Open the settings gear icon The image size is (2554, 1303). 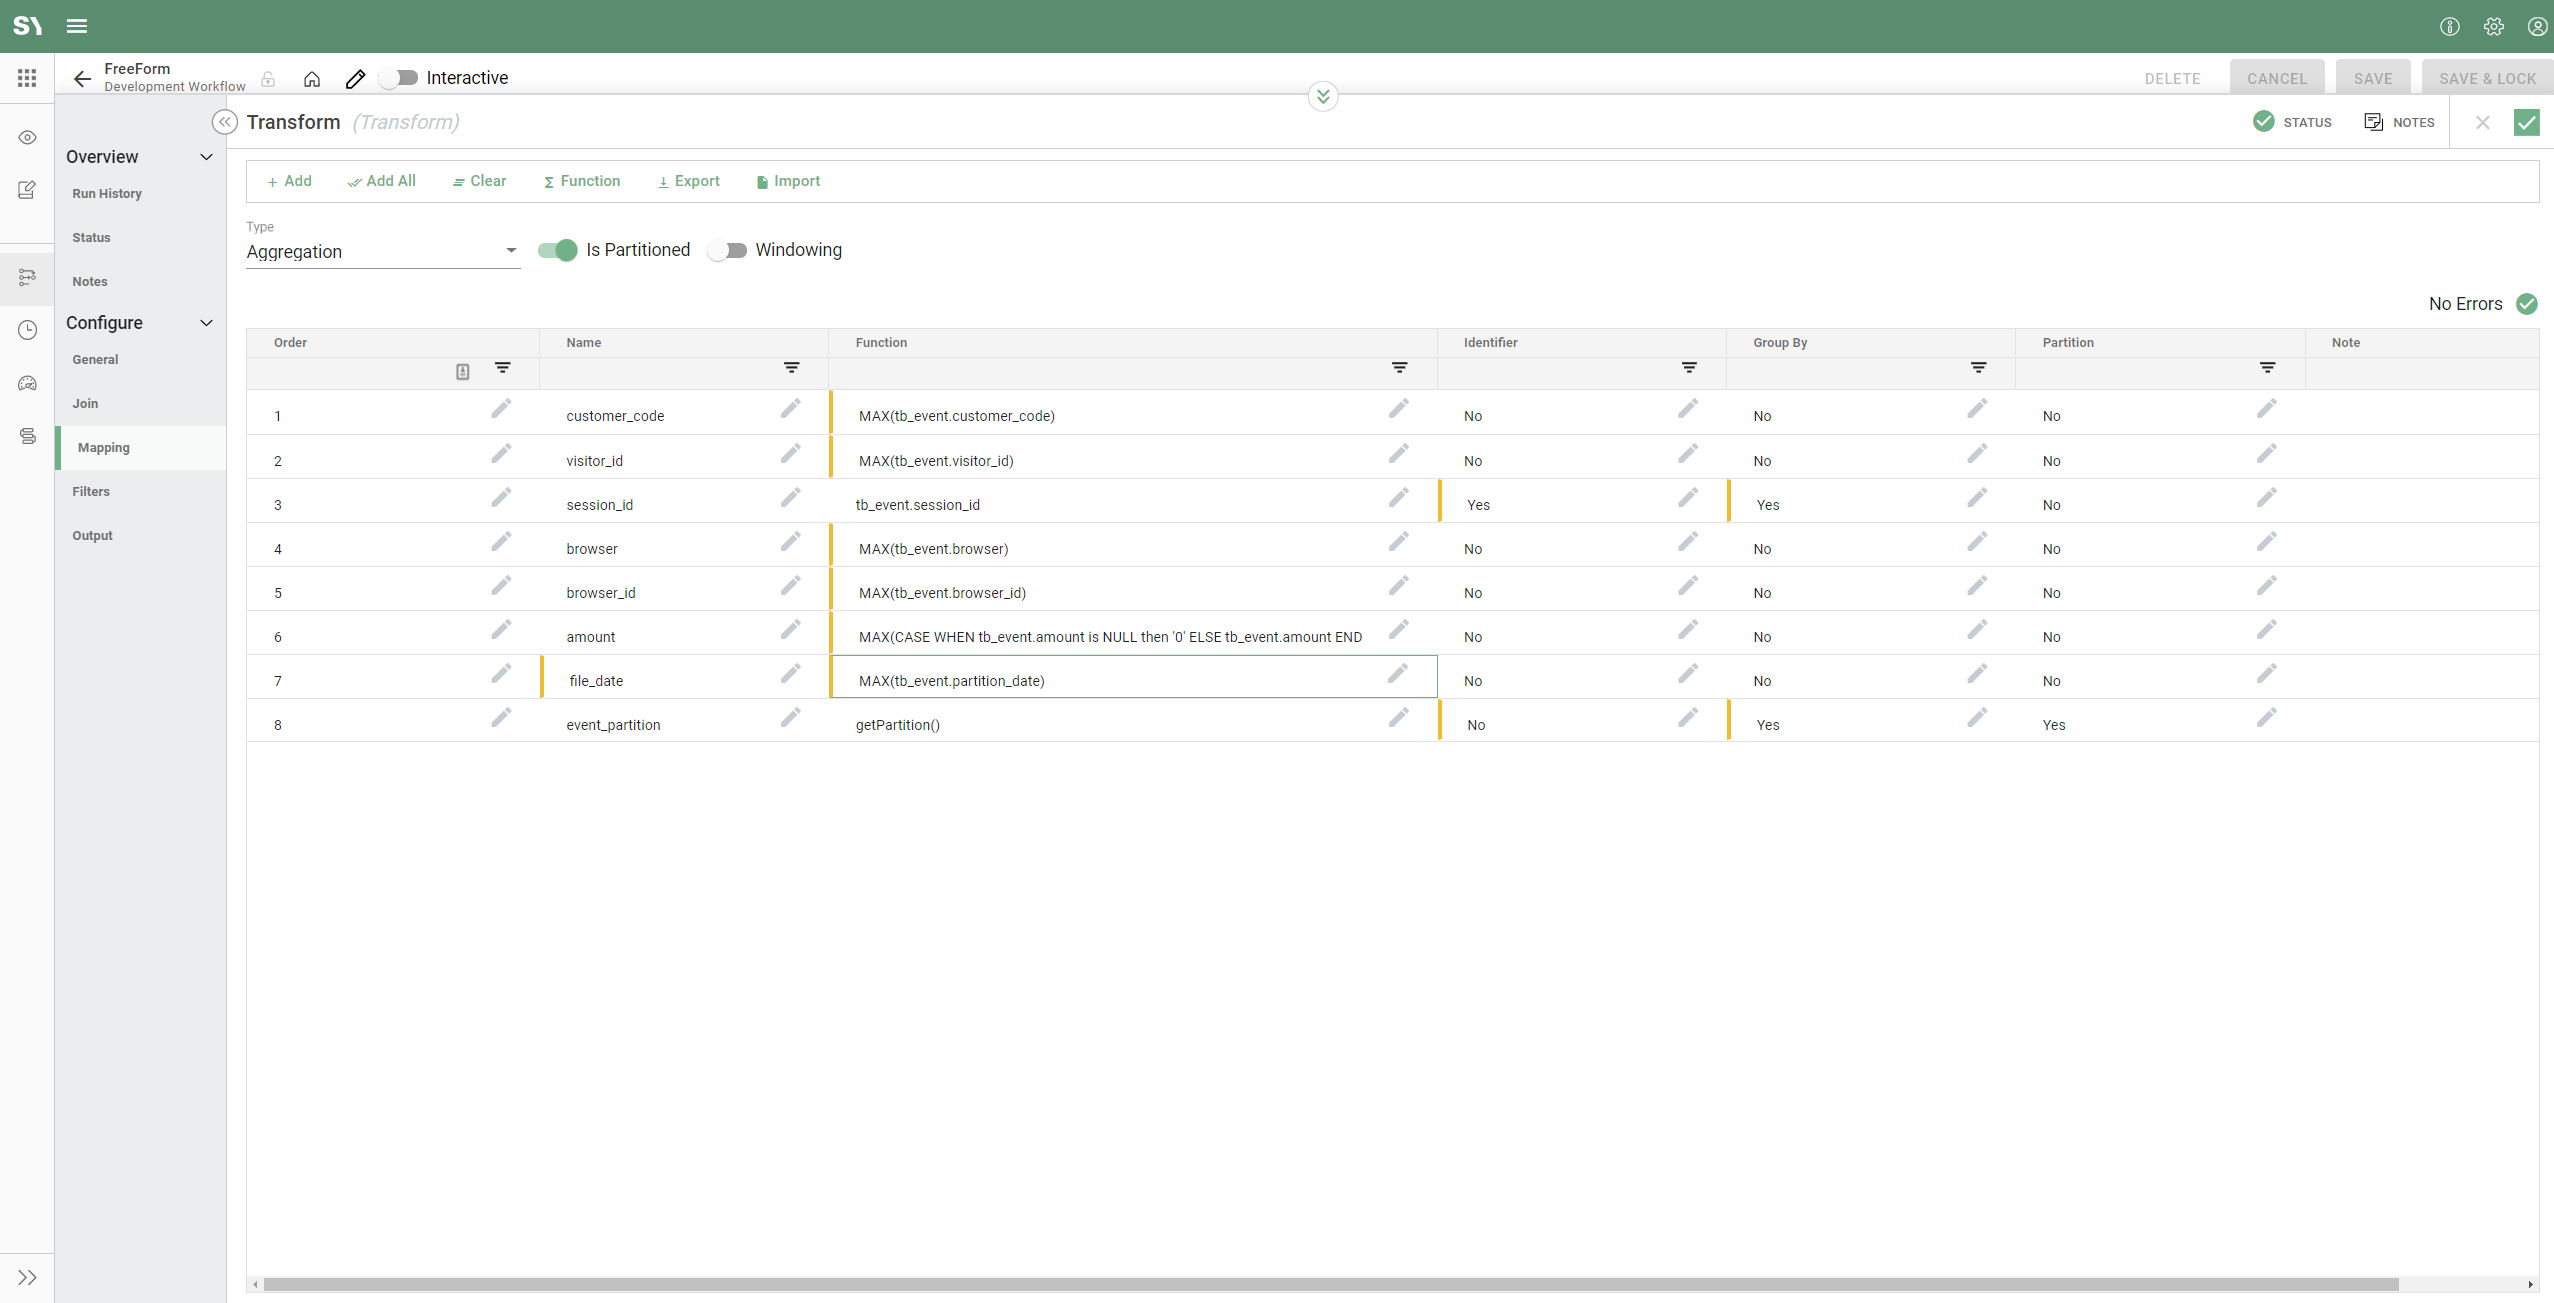[x=2493, y=27]
